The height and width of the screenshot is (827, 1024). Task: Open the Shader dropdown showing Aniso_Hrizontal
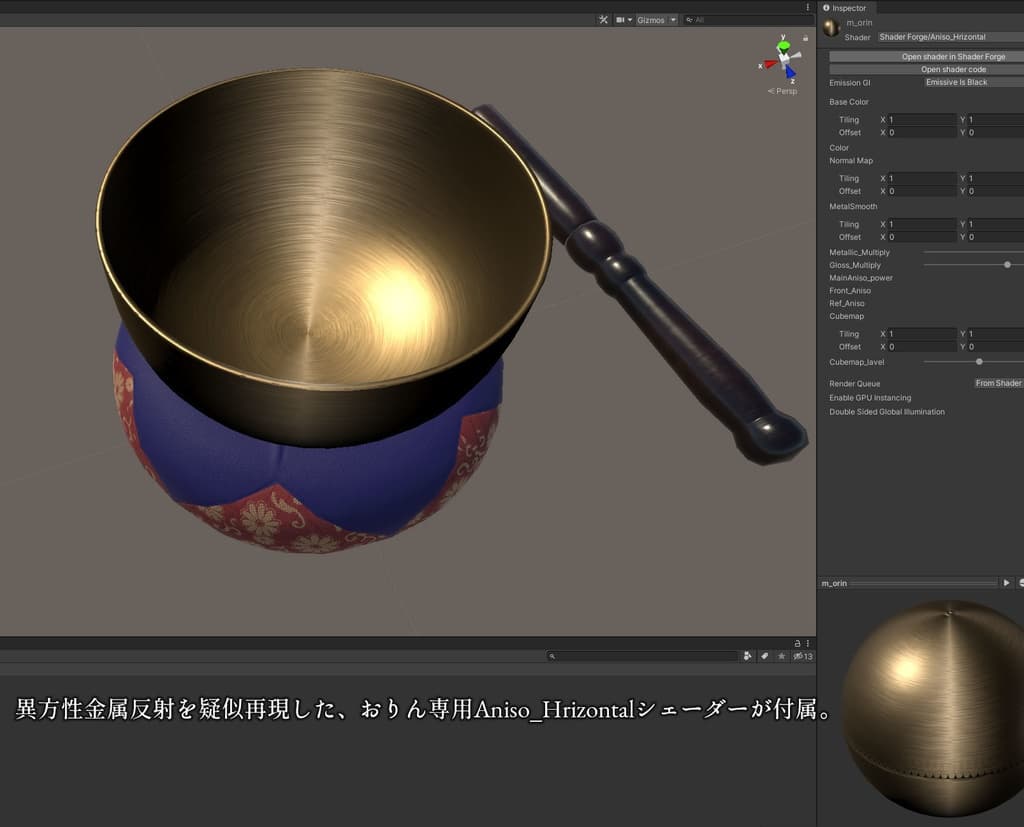948,36
